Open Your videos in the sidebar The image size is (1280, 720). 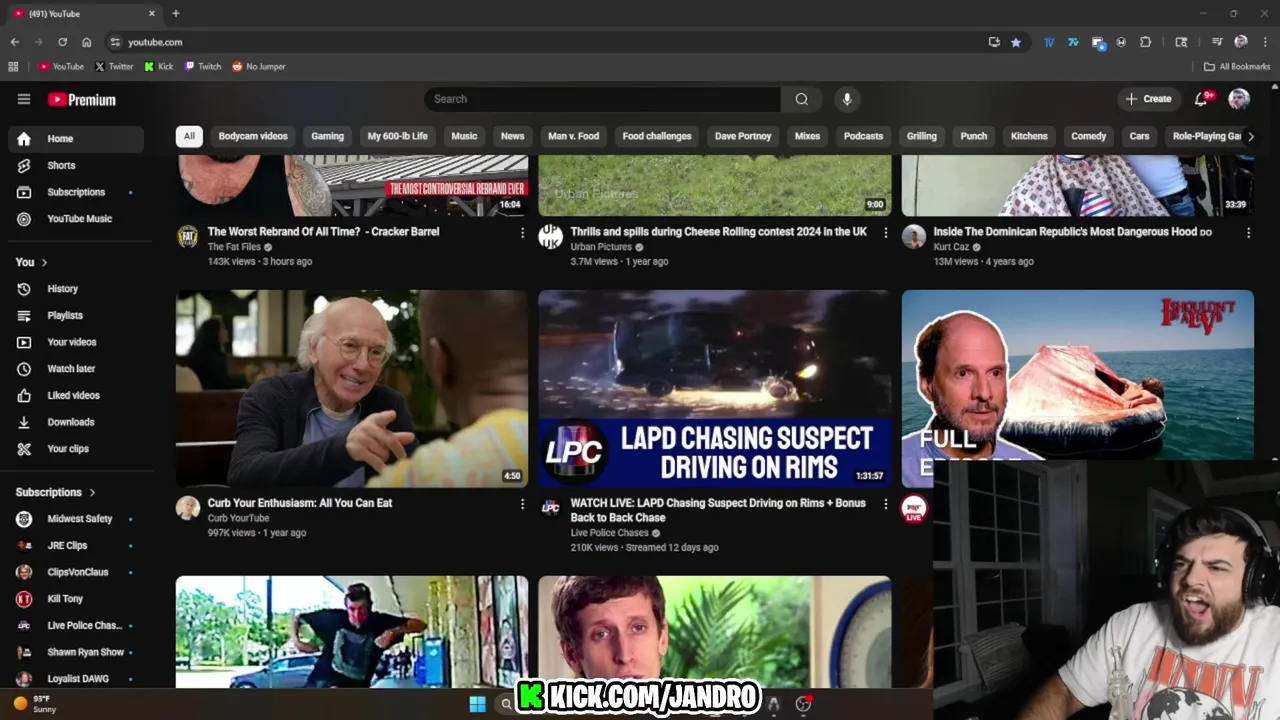tap(75, 342)
